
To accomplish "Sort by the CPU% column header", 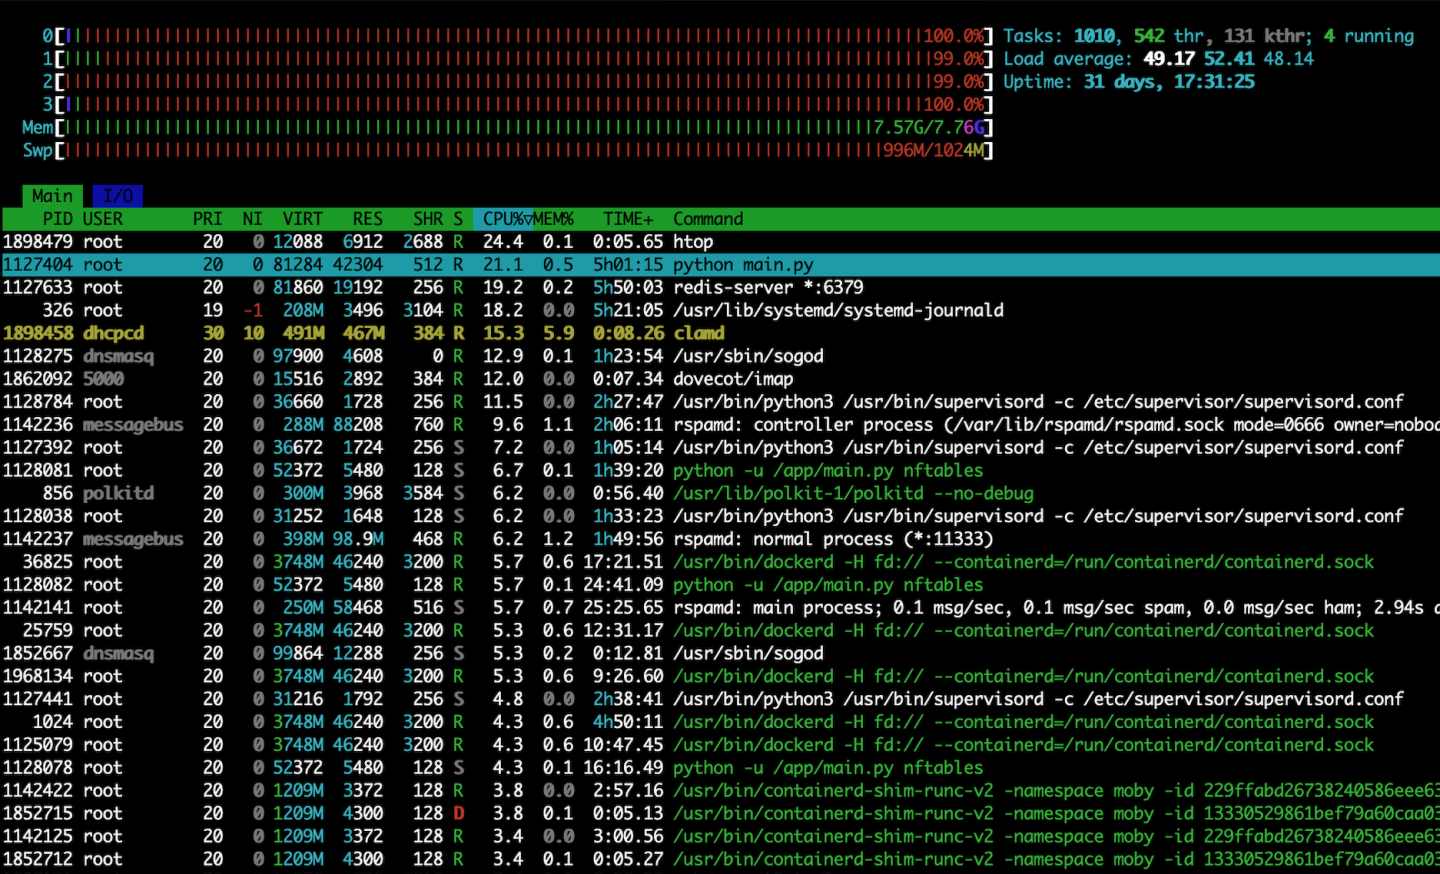I will pyautogui.click(x=503, y=219).
